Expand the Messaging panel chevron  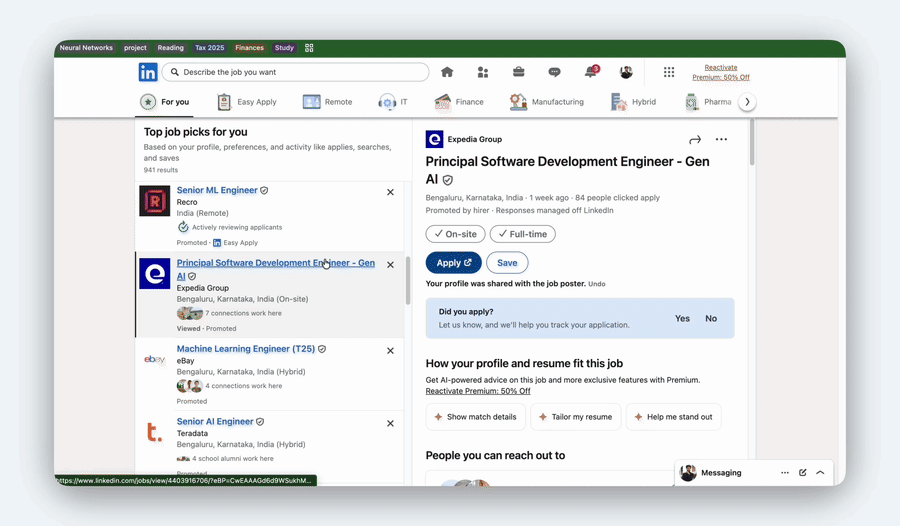click(820, 473)
